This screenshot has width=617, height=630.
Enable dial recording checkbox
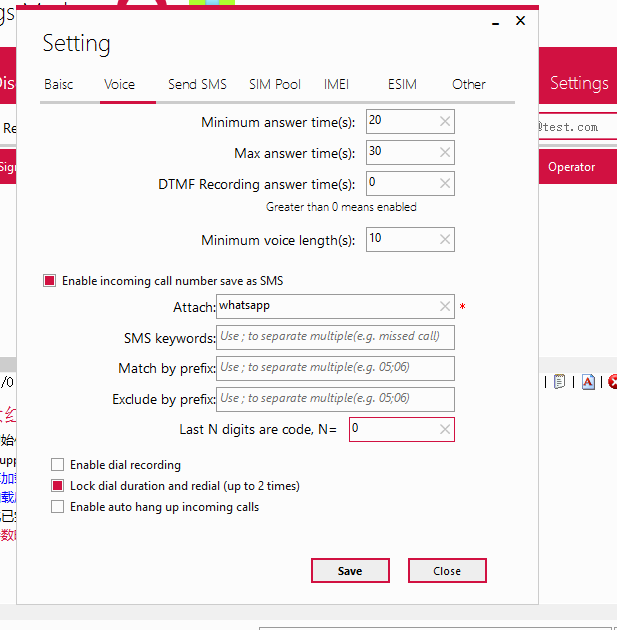click(57, 464)
